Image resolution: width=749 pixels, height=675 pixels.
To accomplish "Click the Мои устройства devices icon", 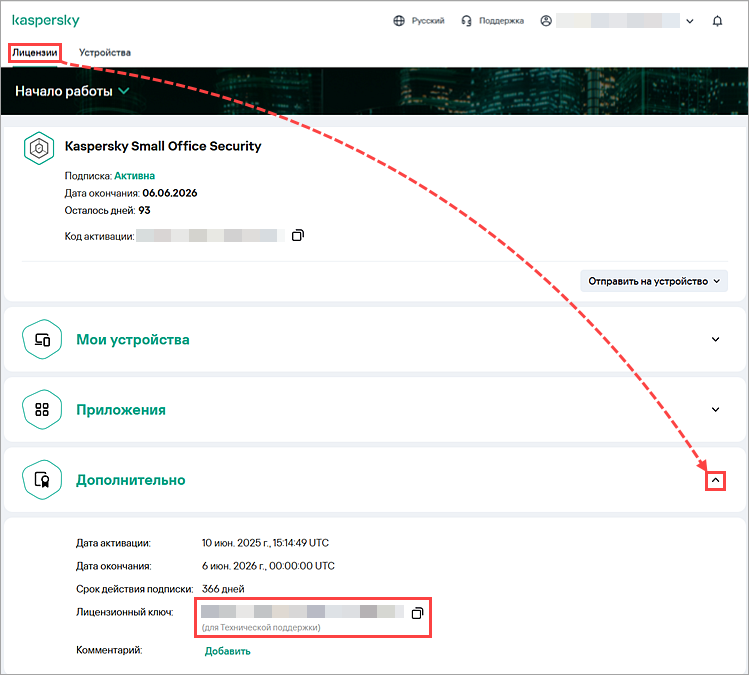I will point(42,340).
